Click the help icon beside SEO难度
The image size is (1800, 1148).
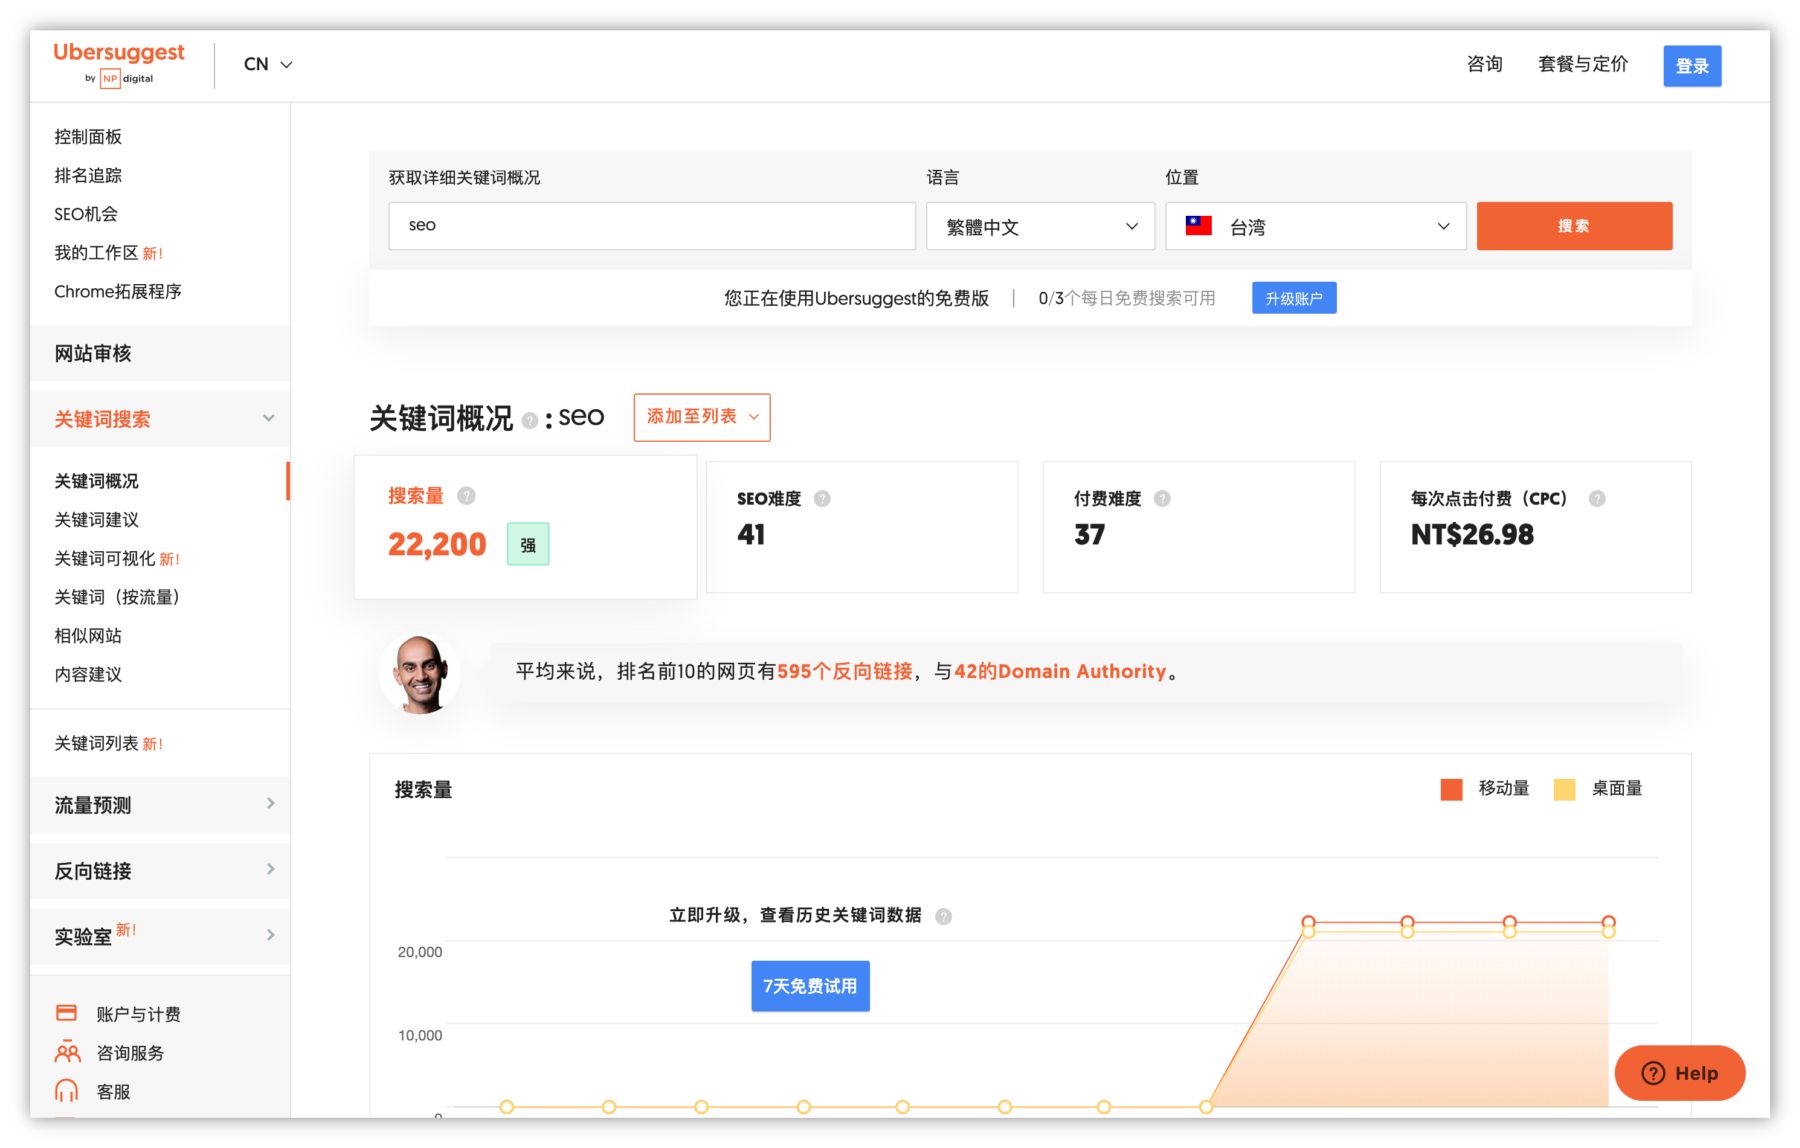pyautogui.click(x=822, y=498)
